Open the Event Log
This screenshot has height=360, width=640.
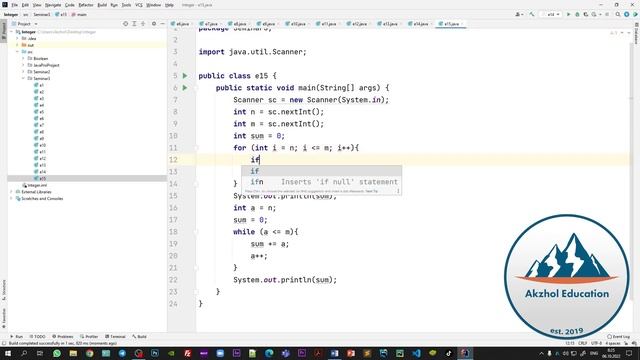coord(619,337)
